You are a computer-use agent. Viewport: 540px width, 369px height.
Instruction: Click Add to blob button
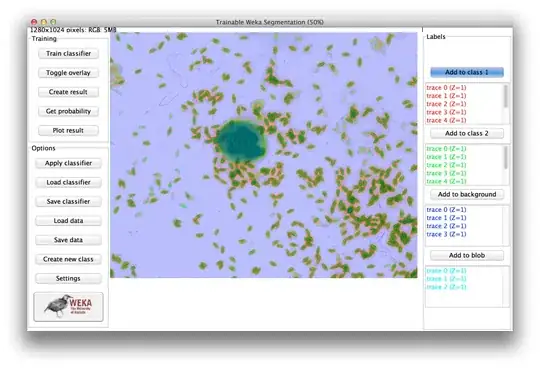click(467, 255)
